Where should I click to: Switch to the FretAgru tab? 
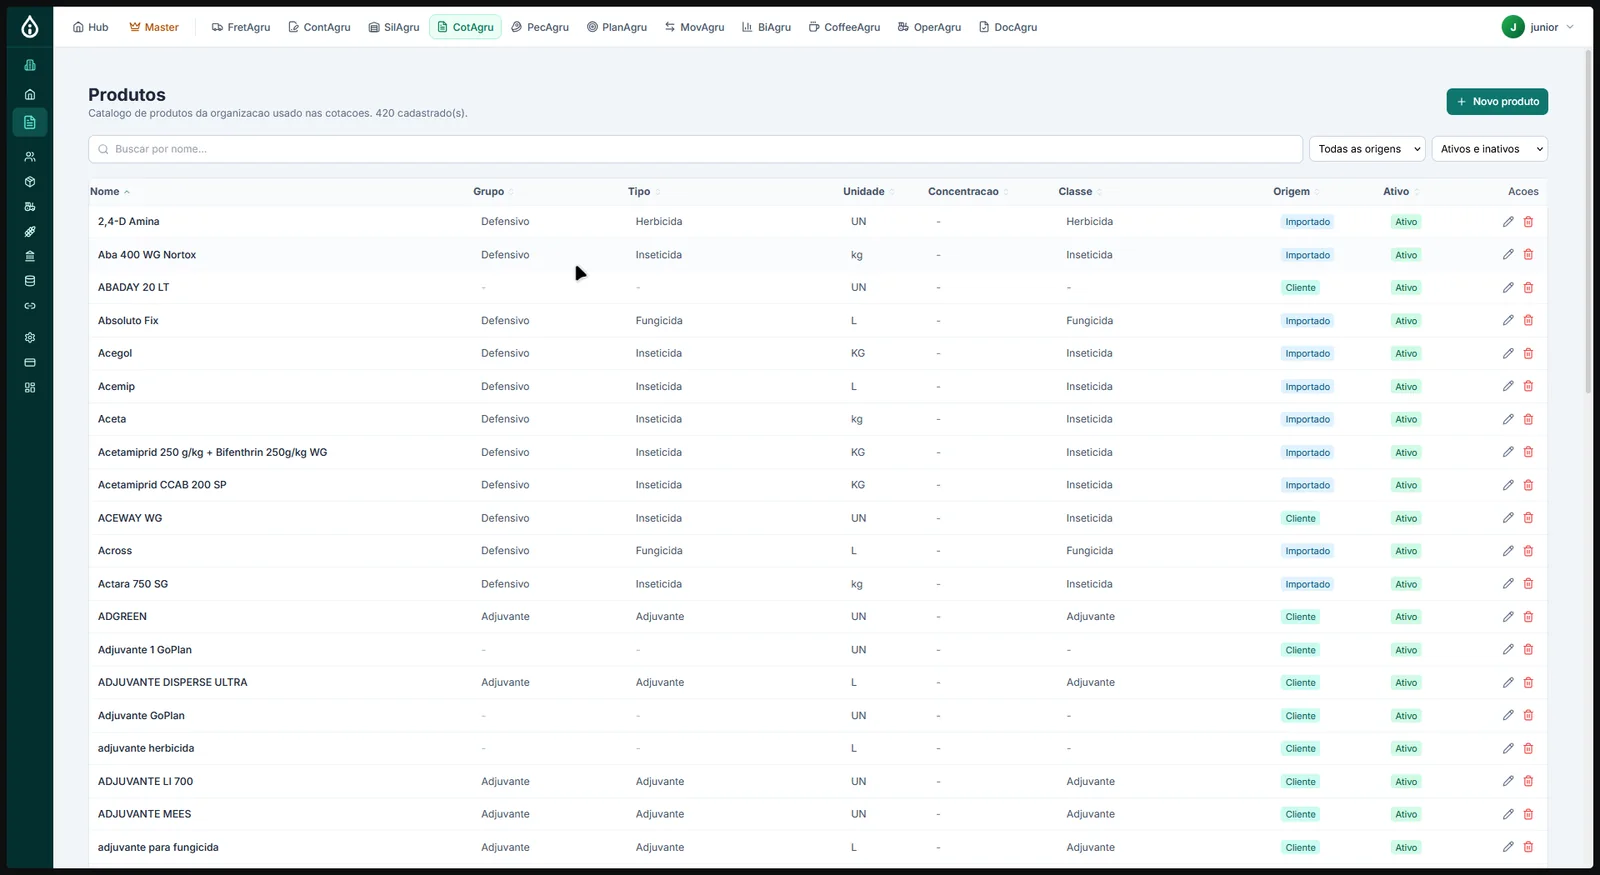(x=241, y=27)
